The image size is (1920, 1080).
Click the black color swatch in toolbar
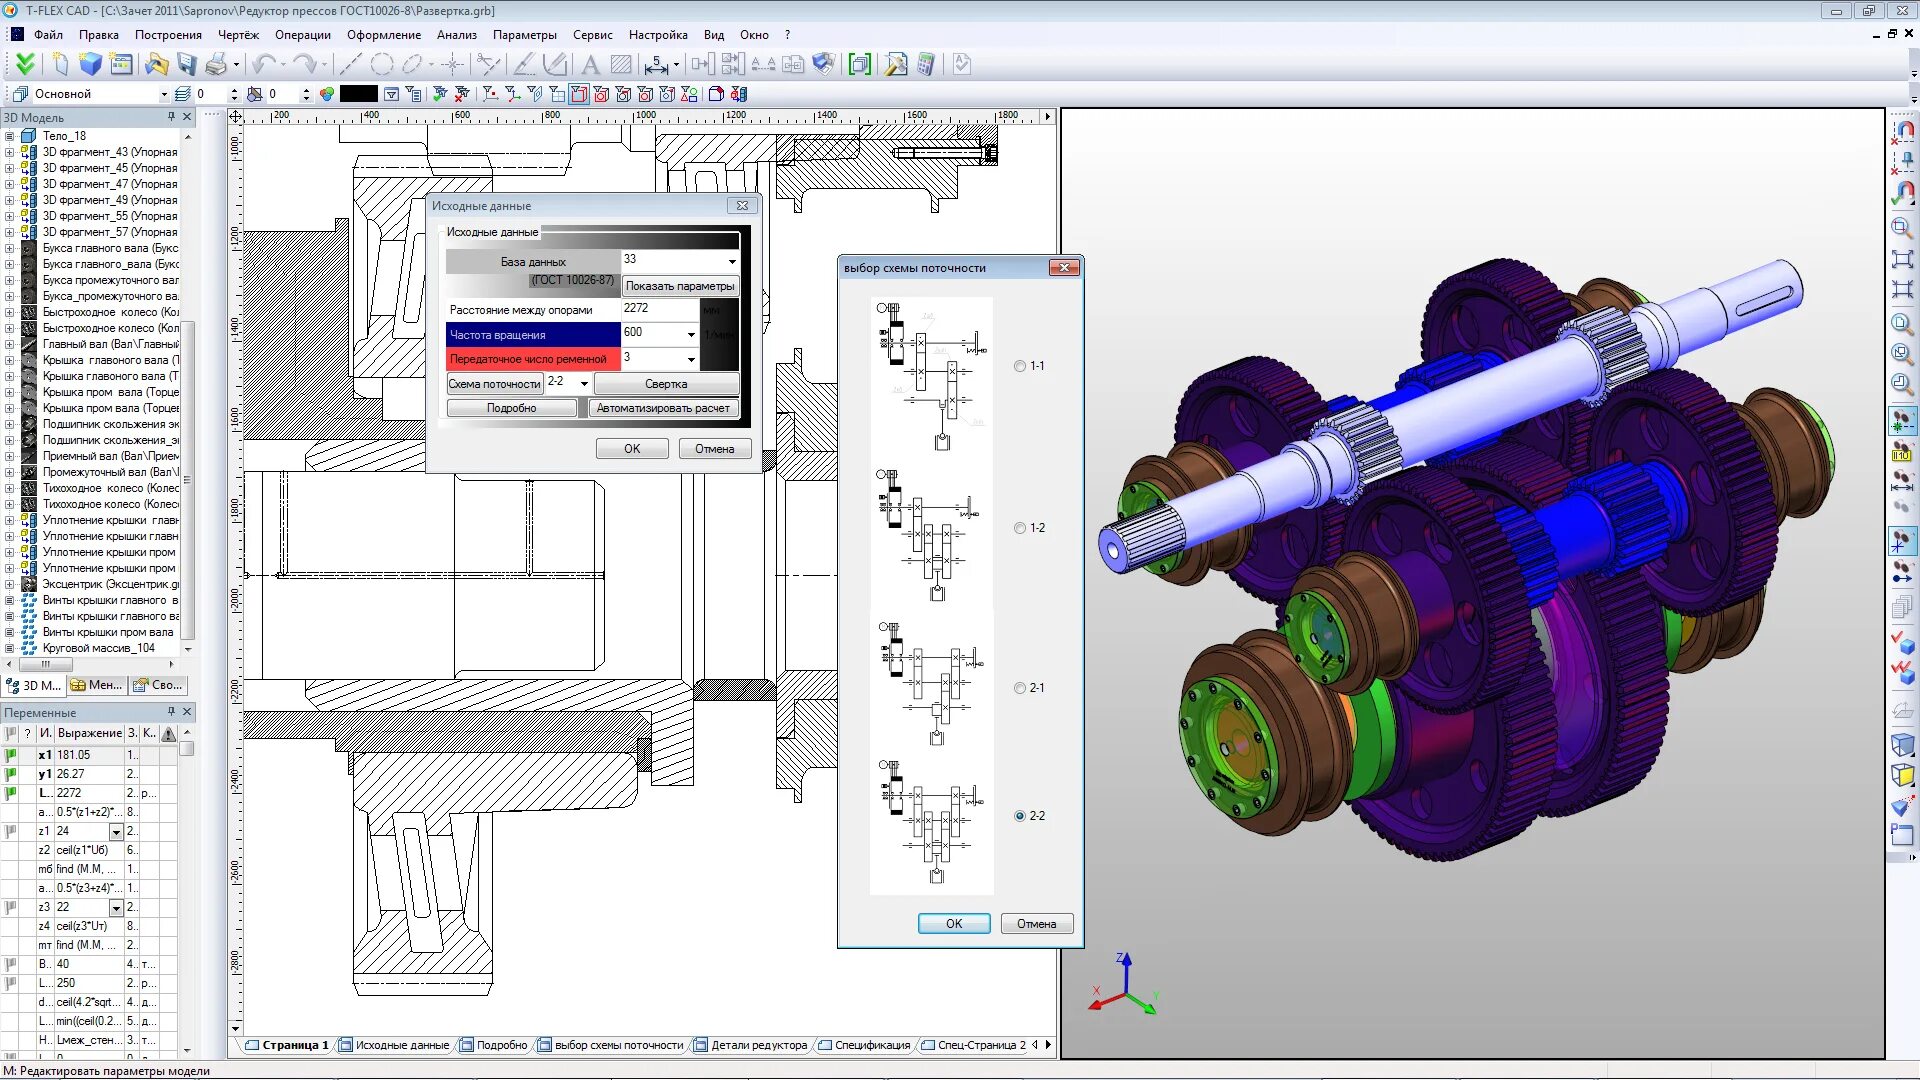click(358, 94)
